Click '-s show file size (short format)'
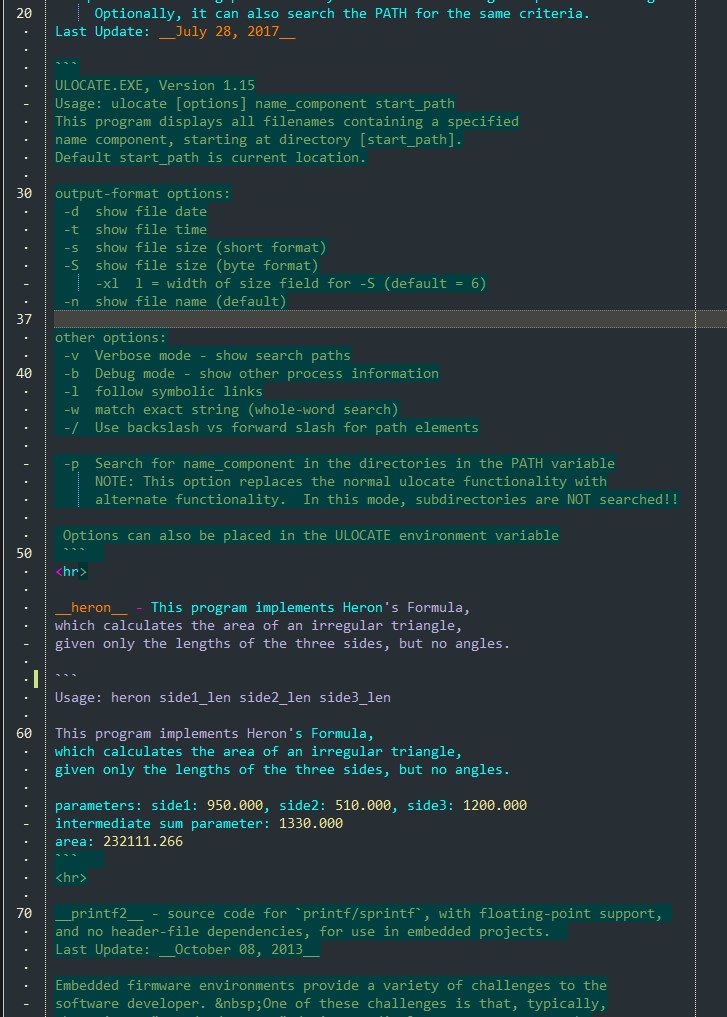Viewport: 727px width, 1017px height. pyautogui.click(x=195, y=248)
